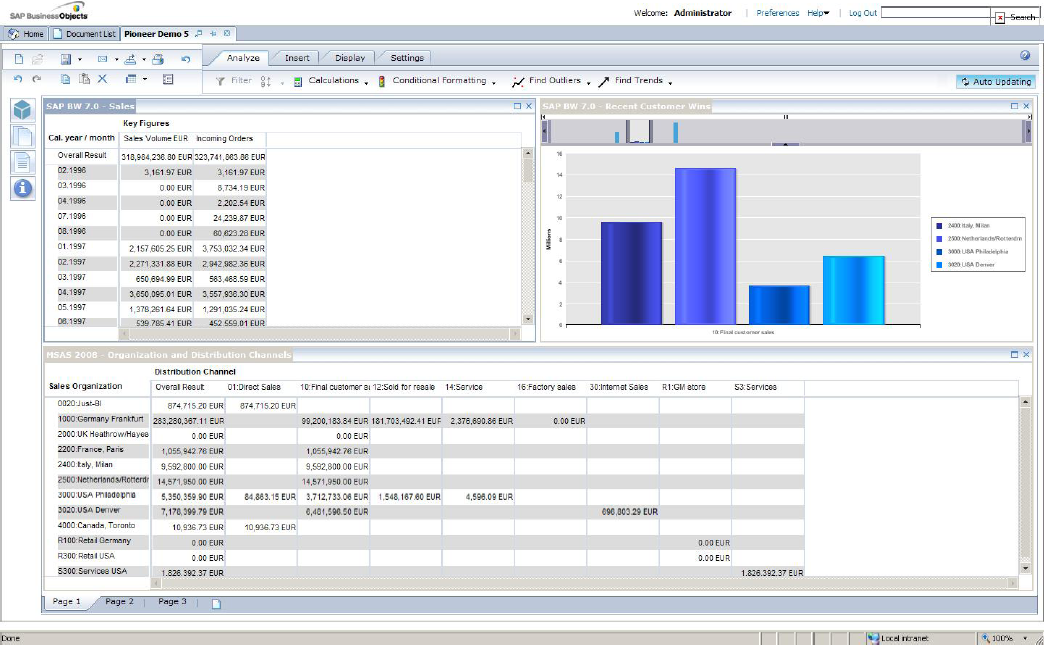Open the Preferences link
Image resolution: width=1048 pixels, height=651 pixels.
(777, 13)
